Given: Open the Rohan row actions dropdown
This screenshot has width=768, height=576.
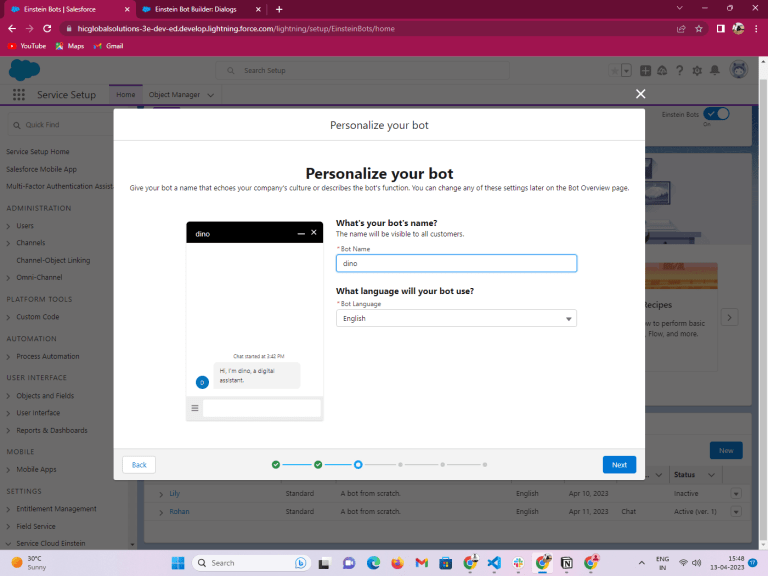Looking at the screenshot, I should (x=736, y=512).
